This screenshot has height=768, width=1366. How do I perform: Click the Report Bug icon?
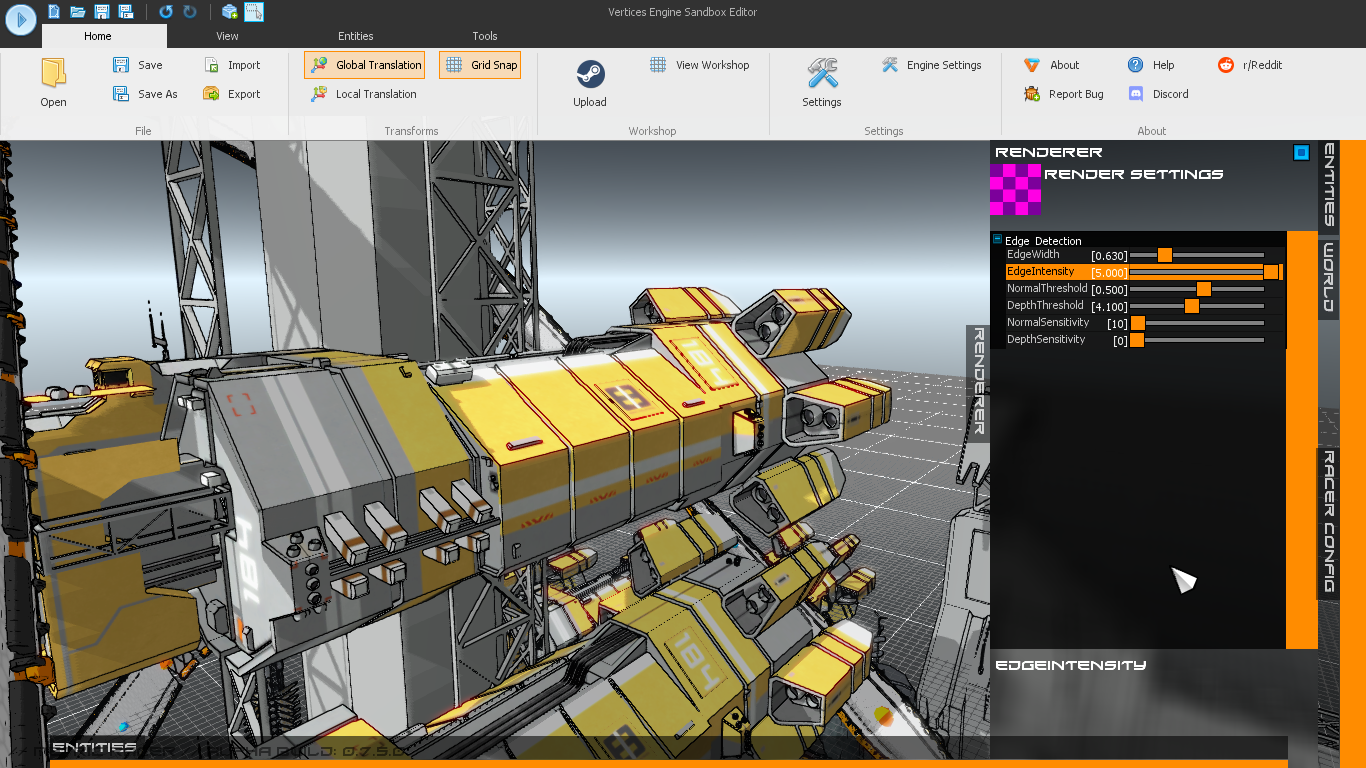point(1032,94)
